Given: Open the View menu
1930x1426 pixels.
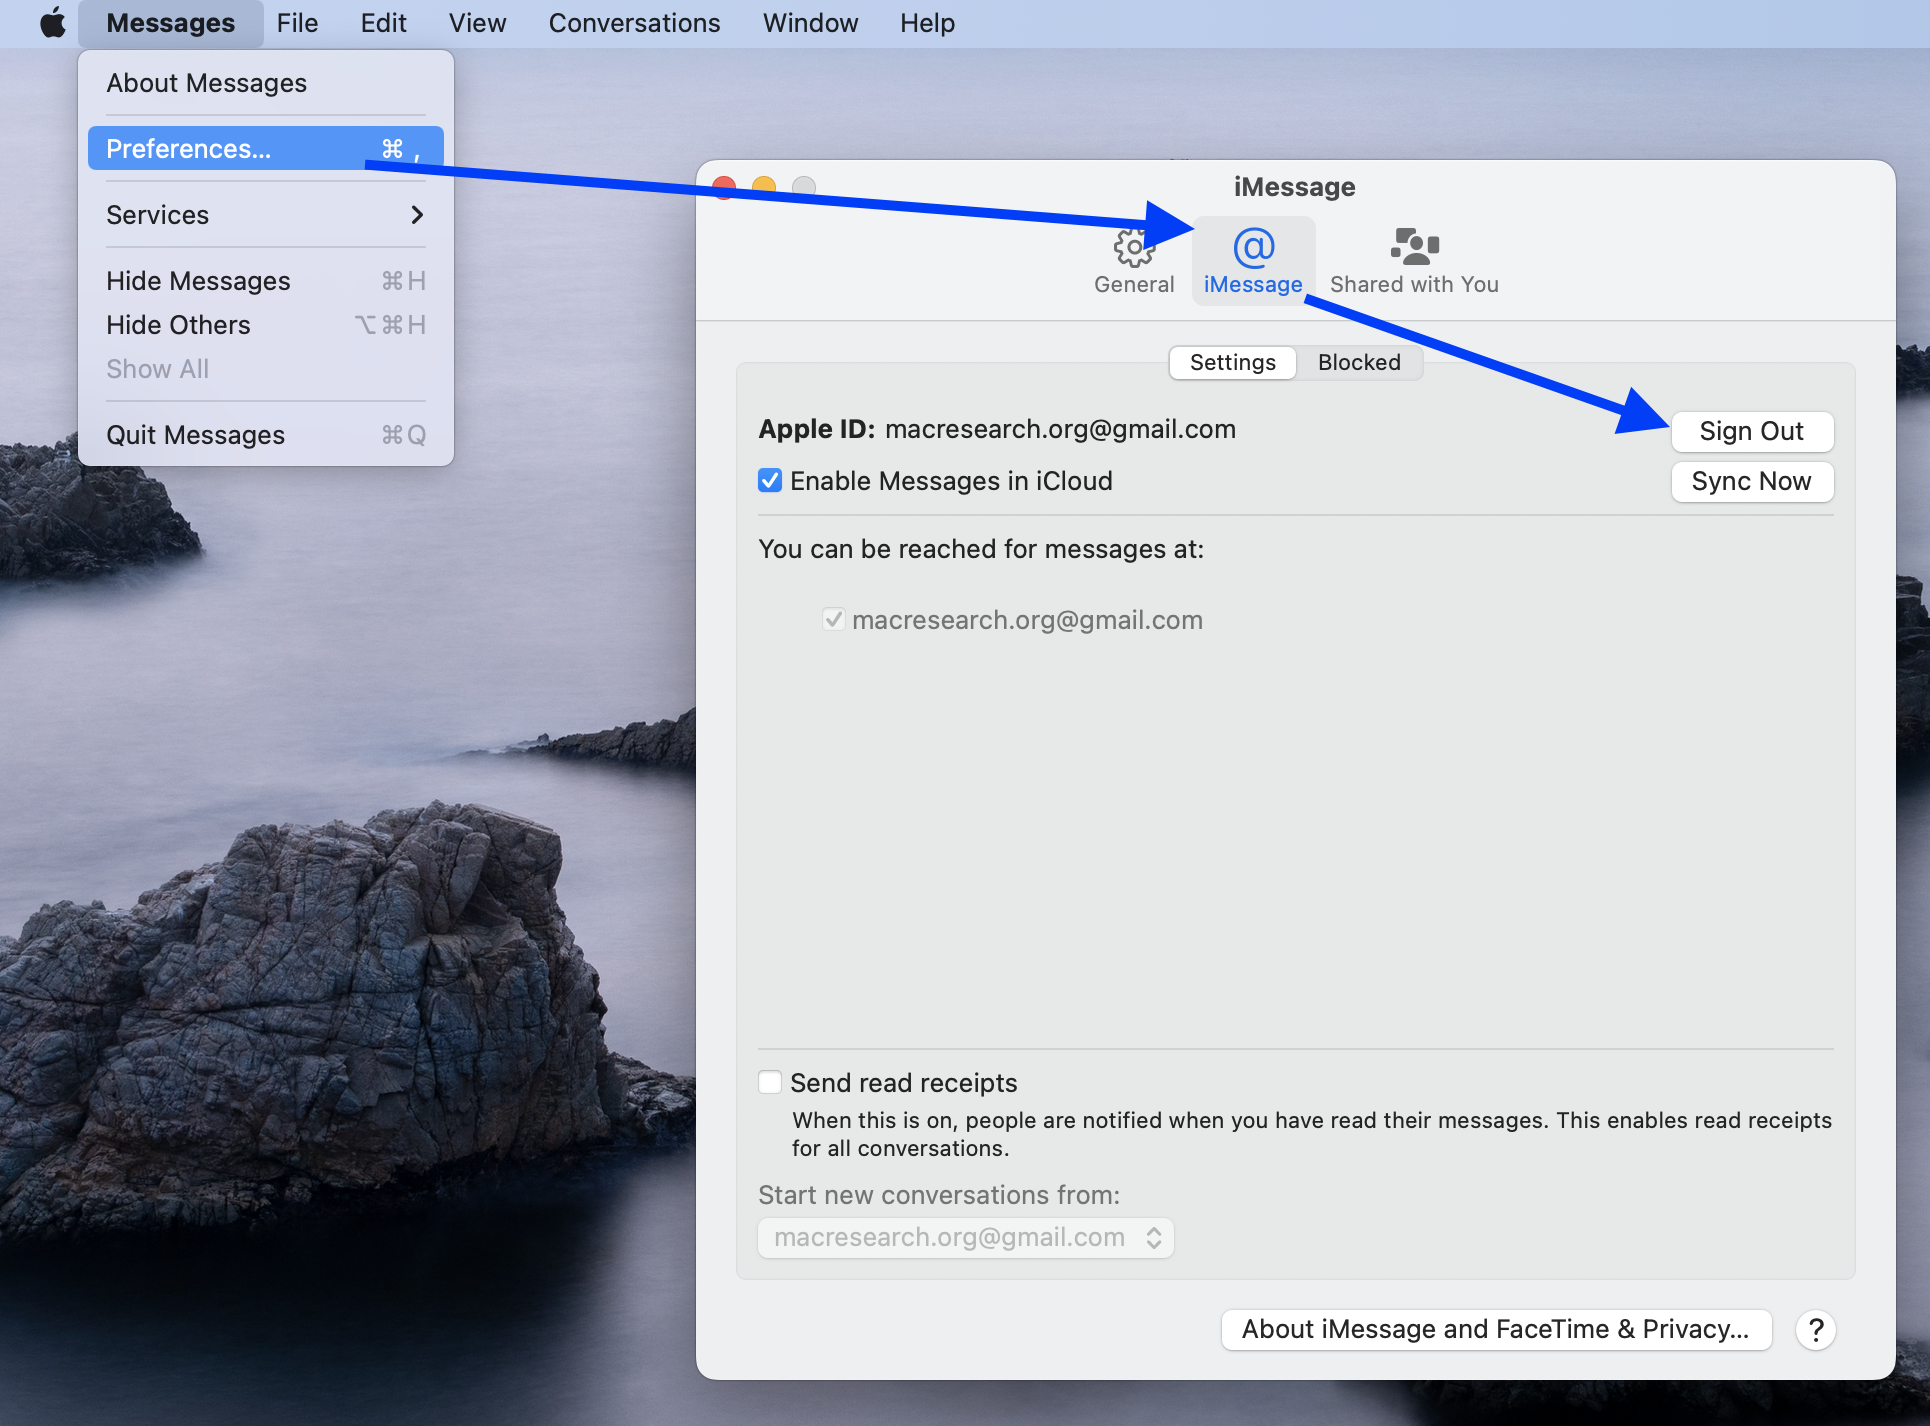Looking at the screenshot, I should pyautogui.click(x=477, y=23).
